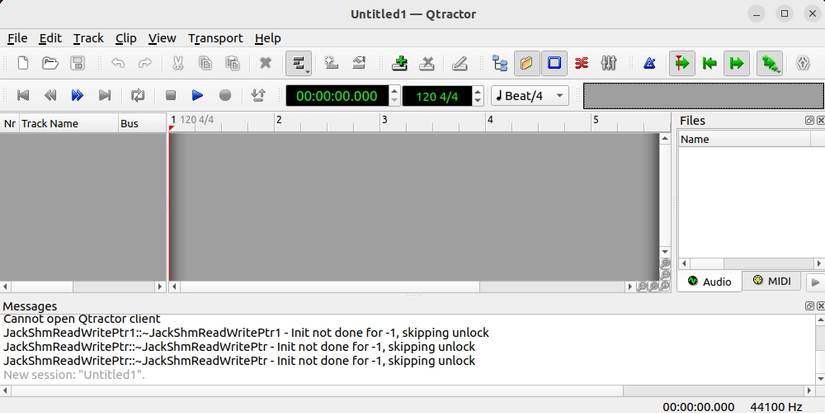This screenshot has height=413, width=825.
Task: Open track properties with the pencil icon
Action: (x=460, y=64)
